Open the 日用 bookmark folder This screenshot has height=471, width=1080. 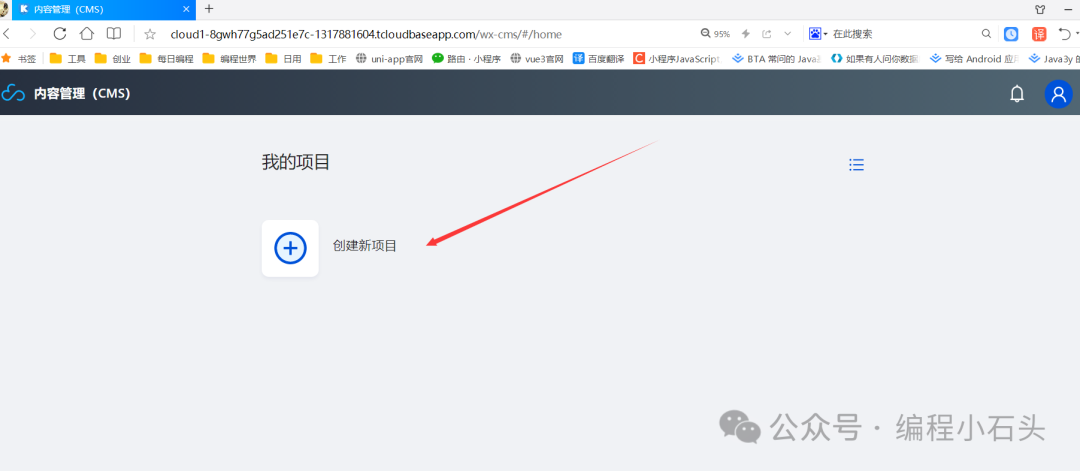pos(283,59)
